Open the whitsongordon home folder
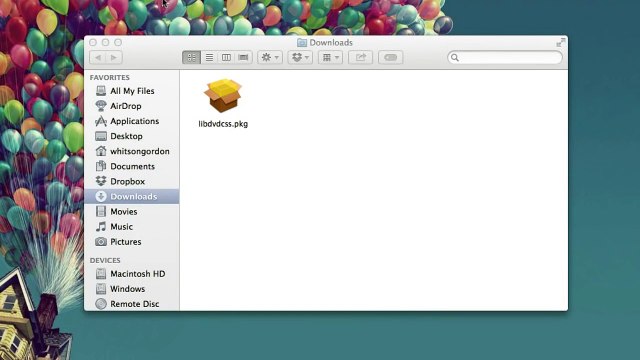 click(x=131, y=151)
